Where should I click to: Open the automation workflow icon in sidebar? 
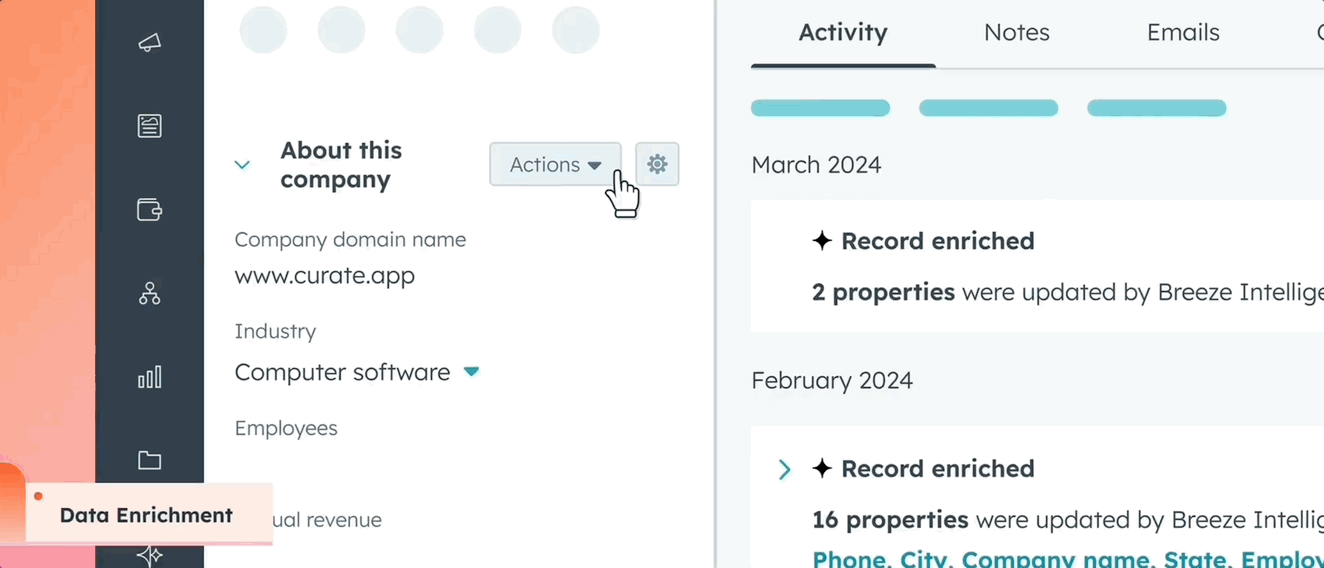149,293
